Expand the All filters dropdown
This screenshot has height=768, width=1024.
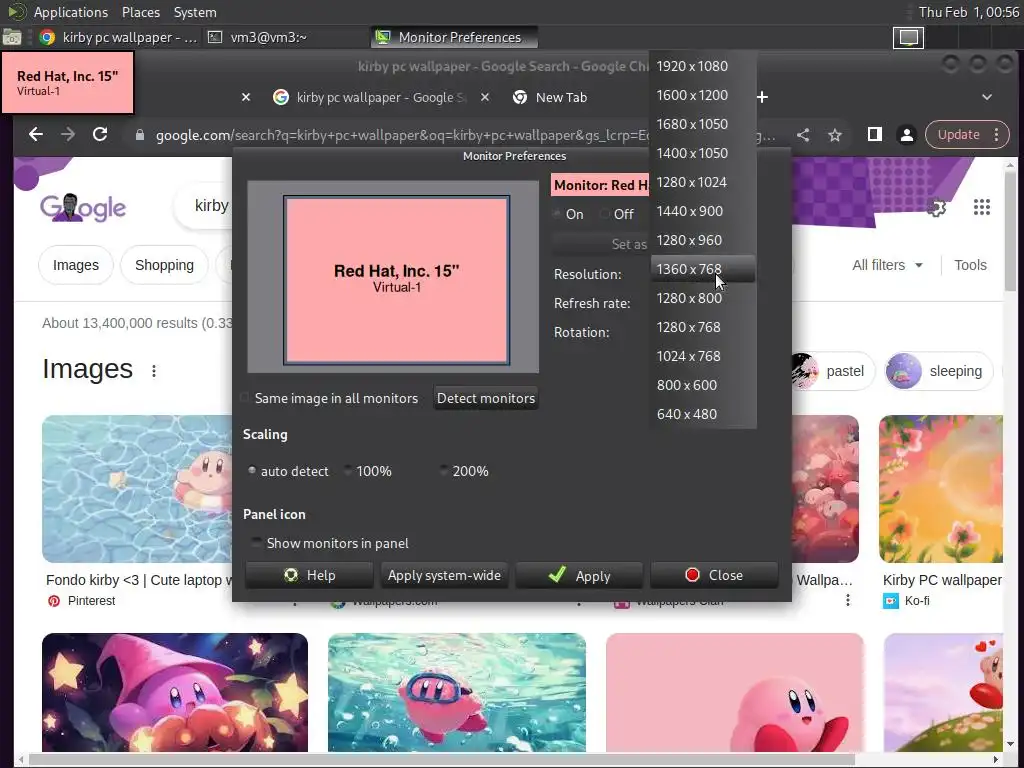pyautogui.click(x=887, y=265)
